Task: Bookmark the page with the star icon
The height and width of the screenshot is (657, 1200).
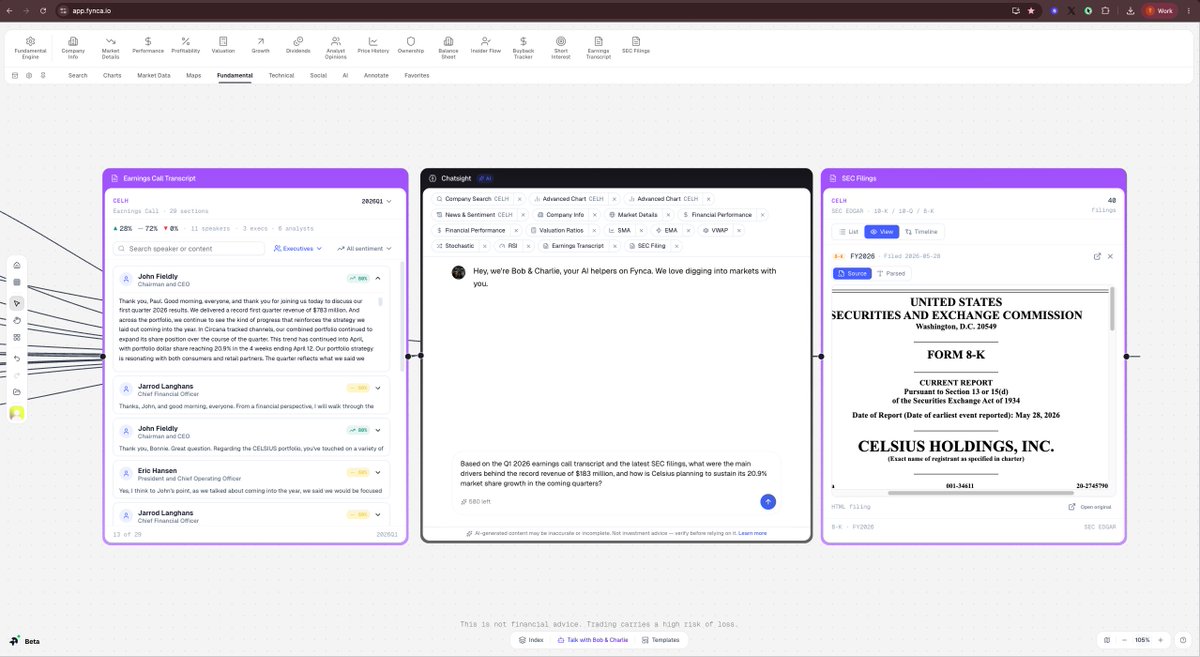Action: click(1030, 11)
